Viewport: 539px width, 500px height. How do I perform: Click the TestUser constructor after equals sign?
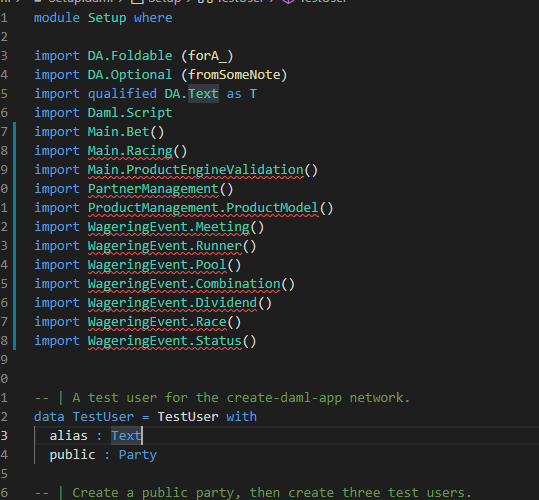point(188,417)
